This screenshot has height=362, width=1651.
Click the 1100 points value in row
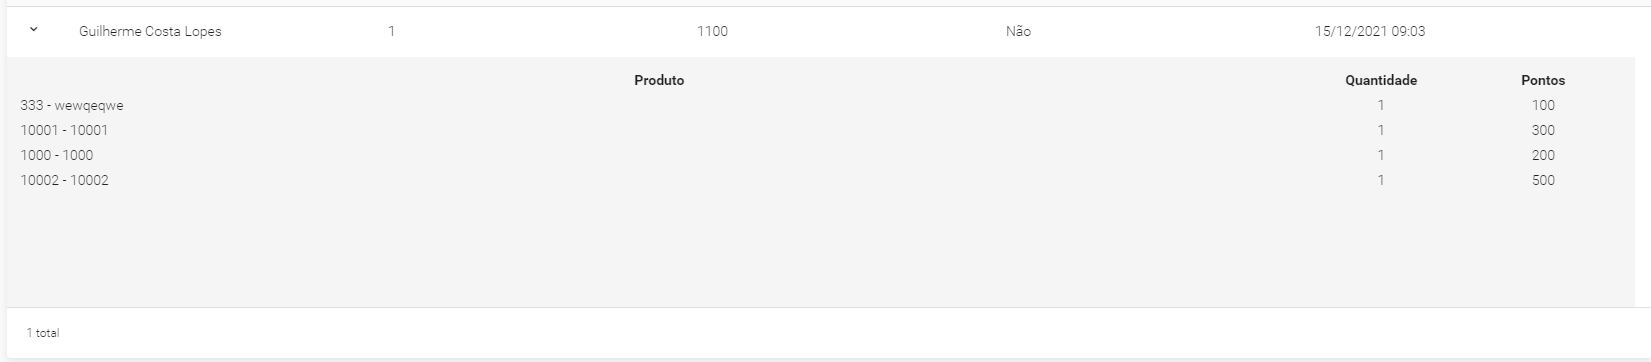(x=712, y=31)
